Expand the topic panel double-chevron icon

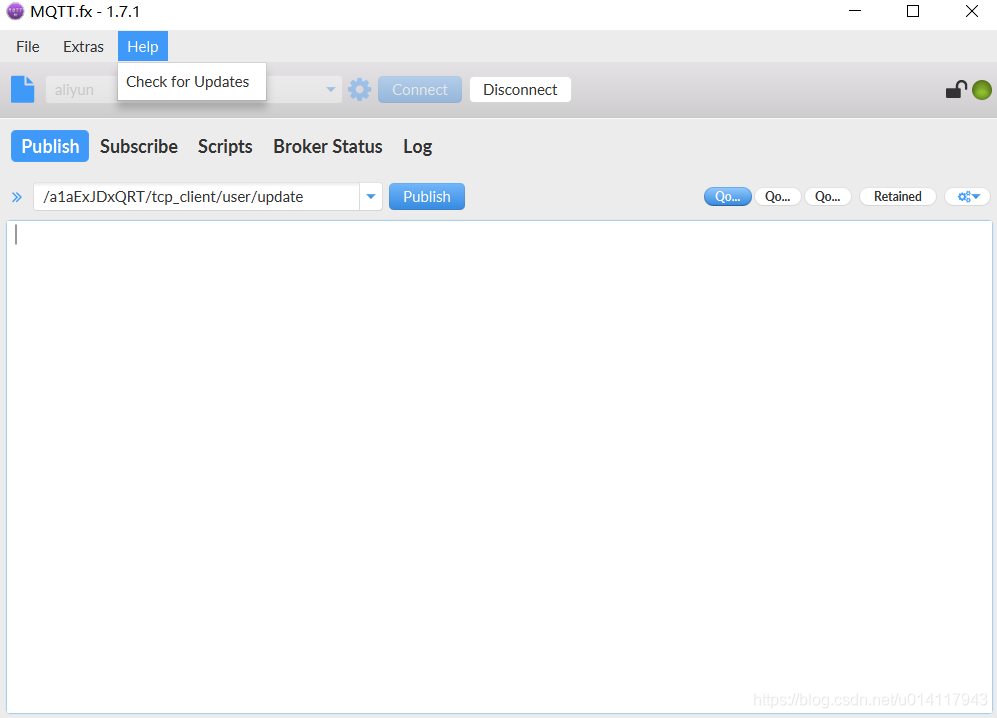[17, 197]
